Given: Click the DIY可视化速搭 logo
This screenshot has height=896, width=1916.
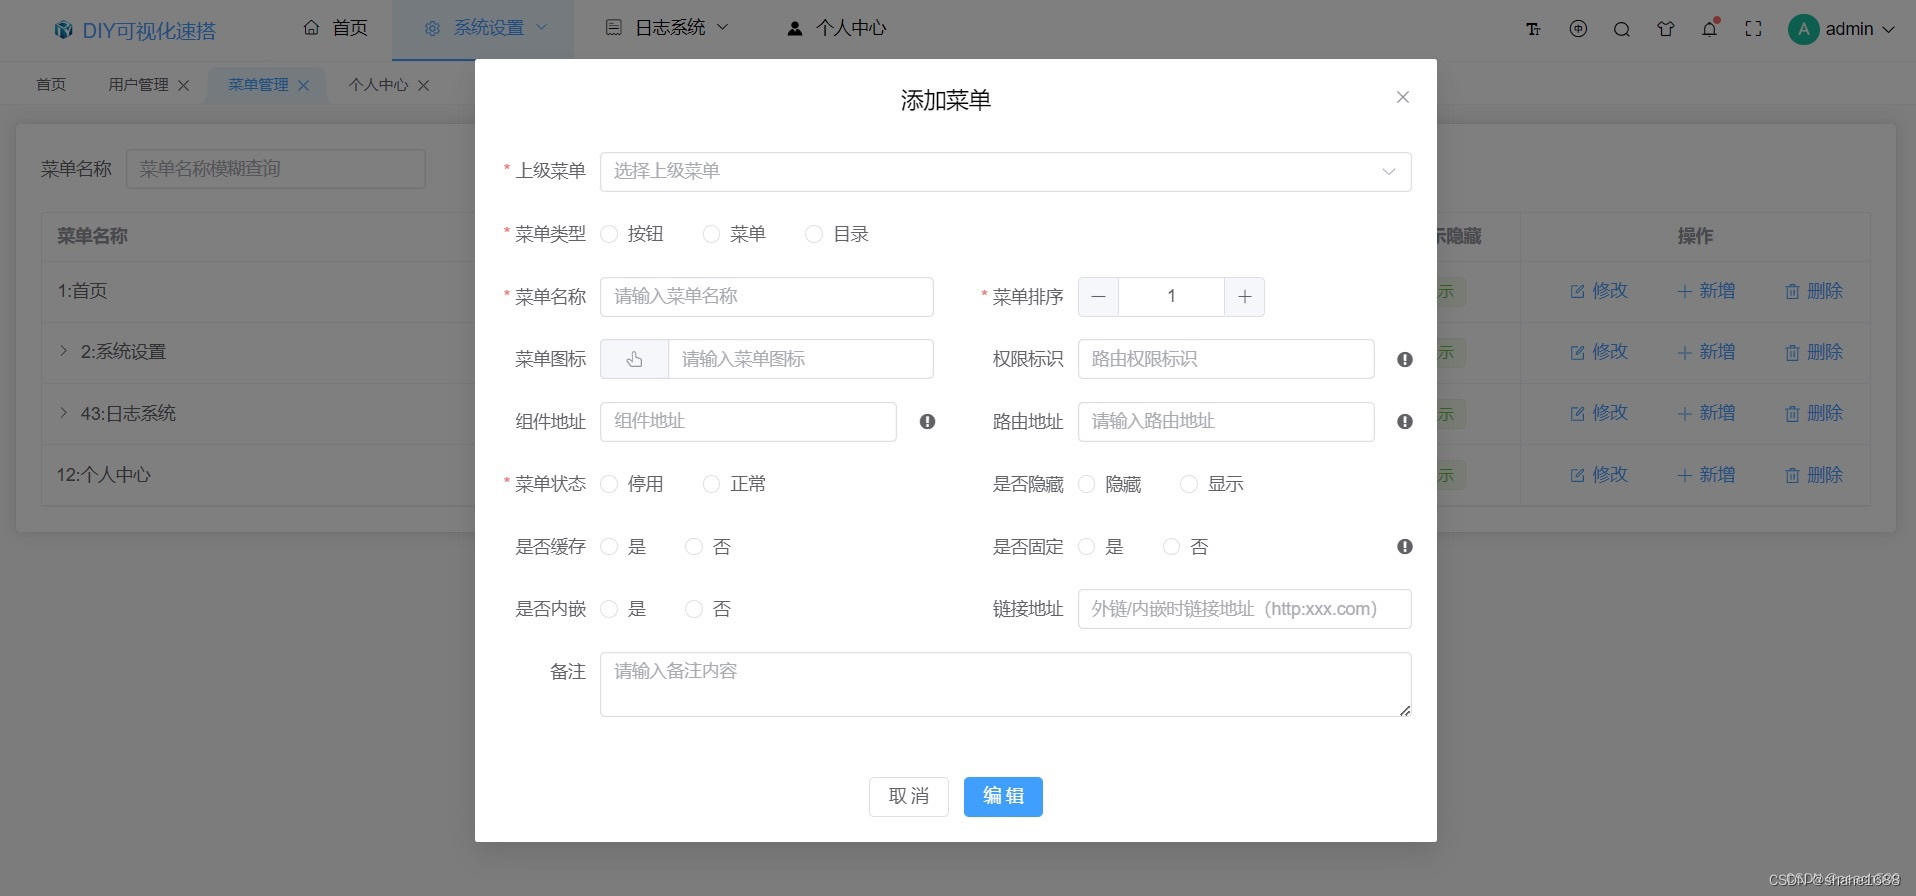Looking at the screenshot, I should click(x=135, y=30).
